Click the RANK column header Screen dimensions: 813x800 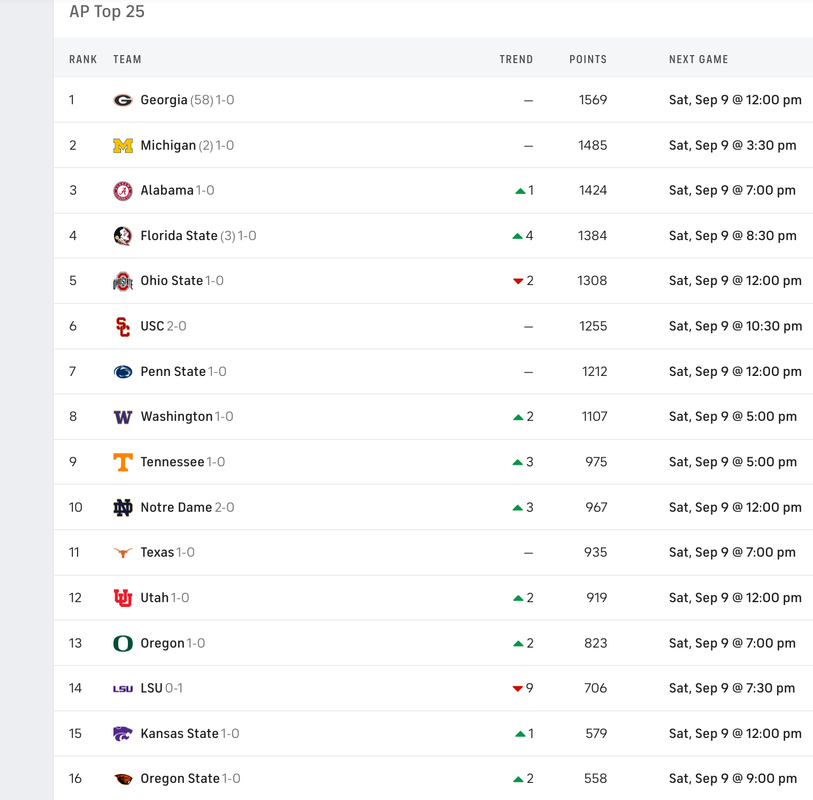[x=83, y=60]
